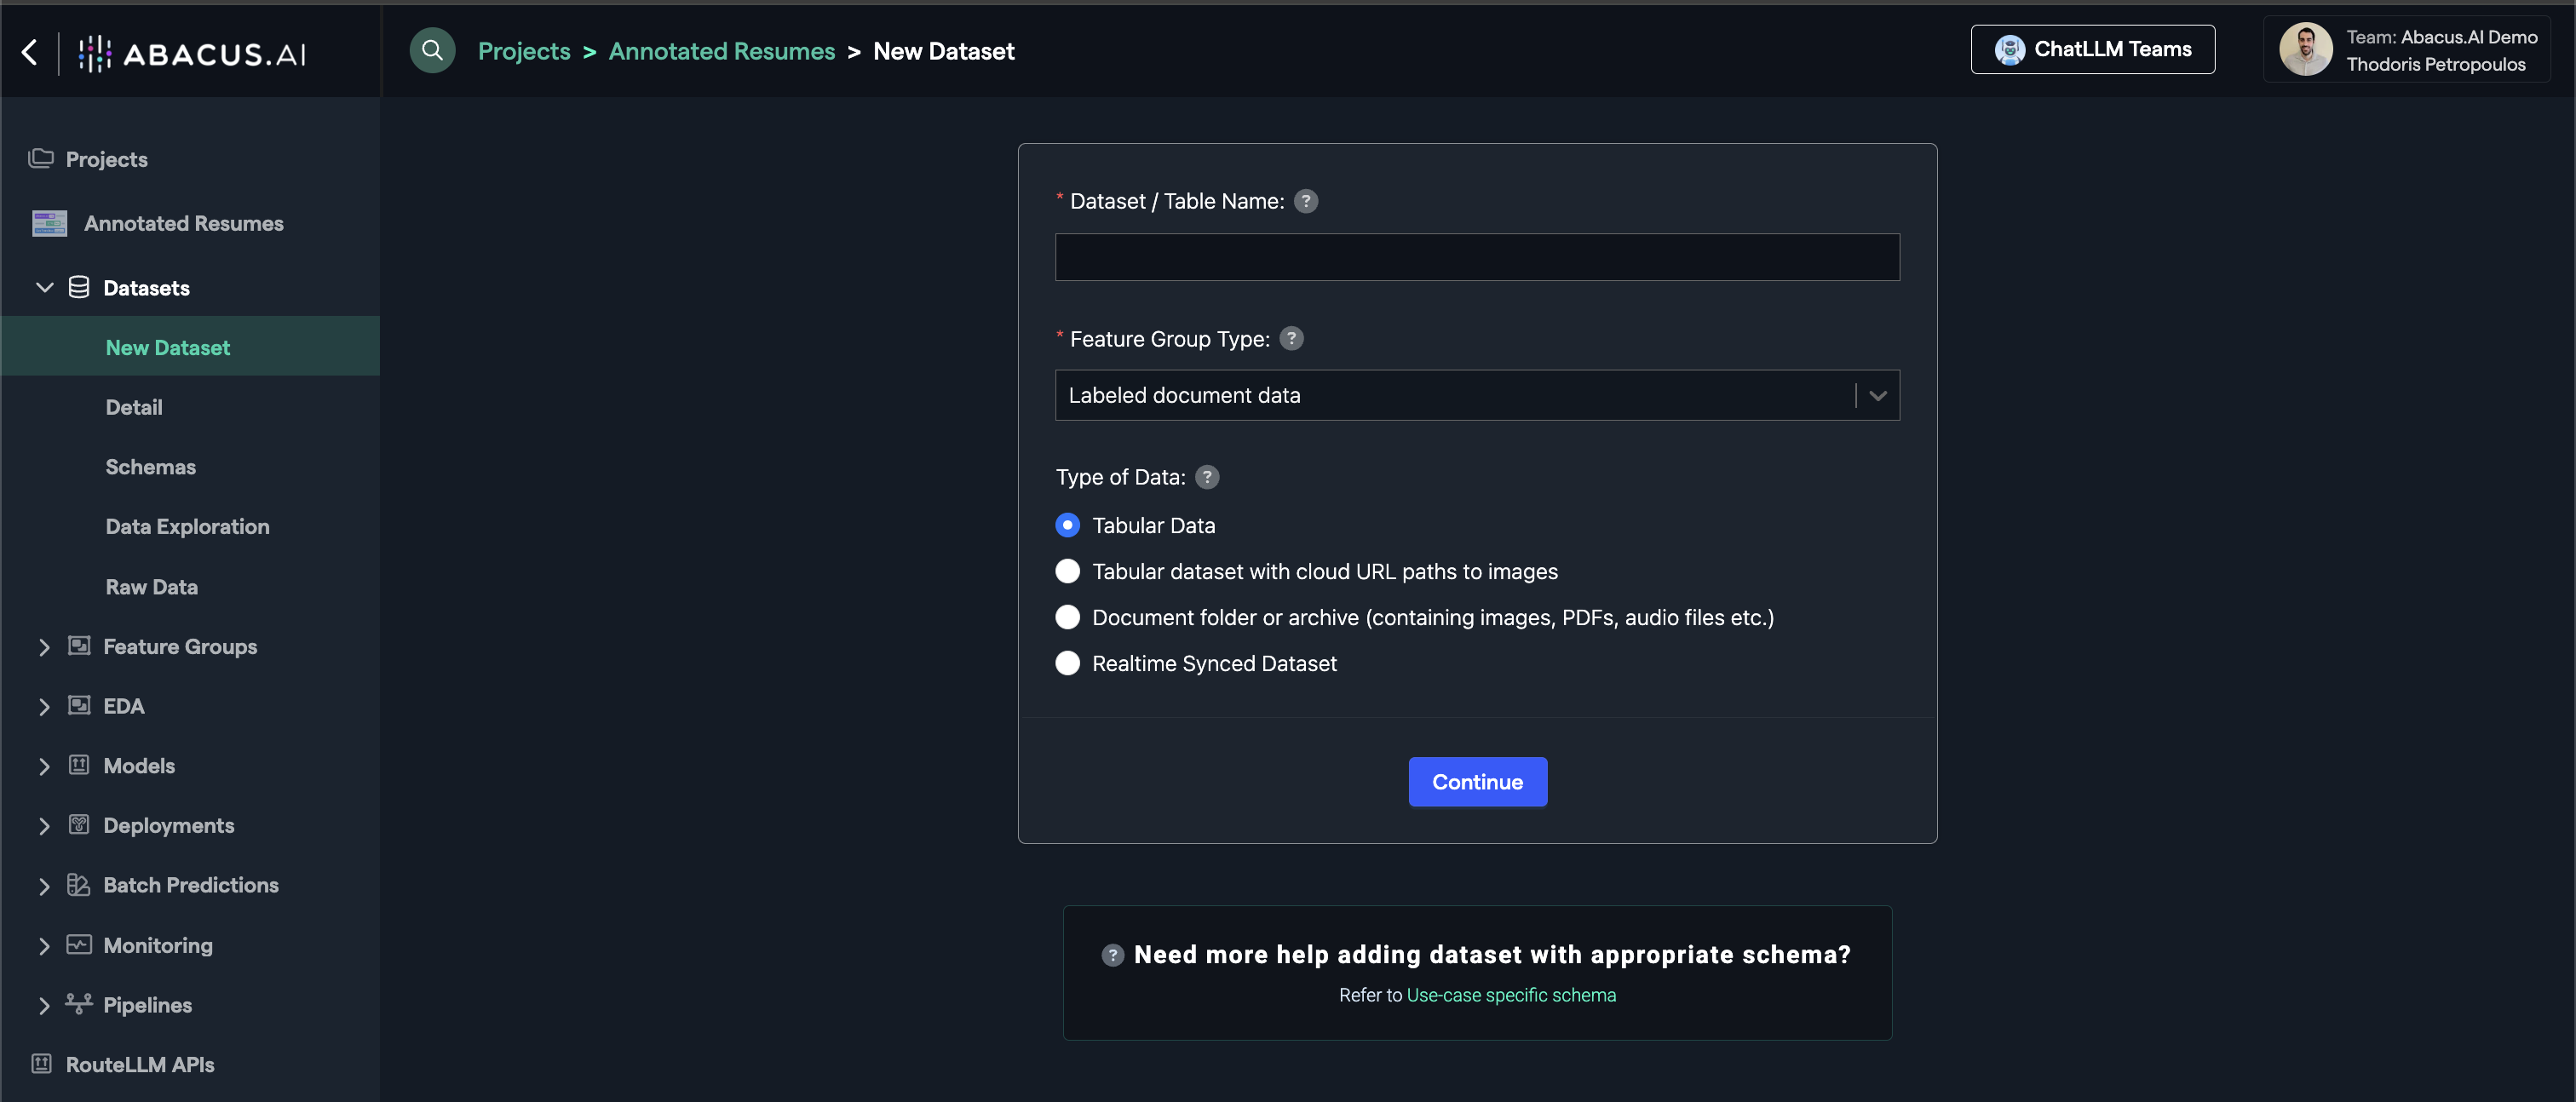This screenshot has height=1102, width=2576.
Task: Click inside the Dataset / Table Name field
Action: point(1476,257)
